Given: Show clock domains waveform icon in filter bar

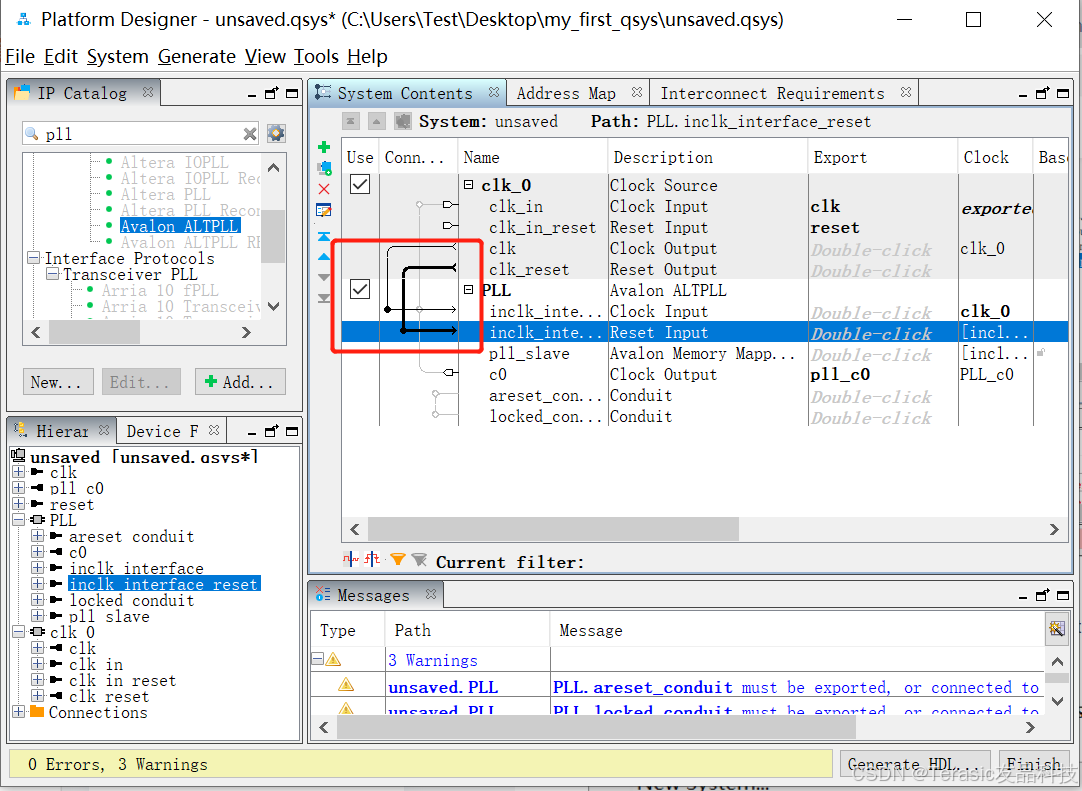Looking at the screenshot, I should pos(351,559).
